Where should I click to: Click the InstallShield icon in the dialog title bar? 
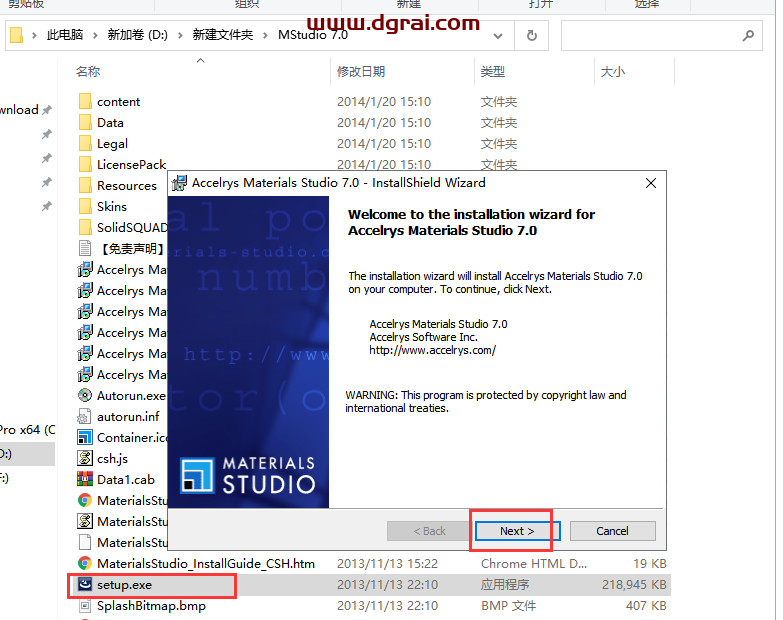point(179,183)
